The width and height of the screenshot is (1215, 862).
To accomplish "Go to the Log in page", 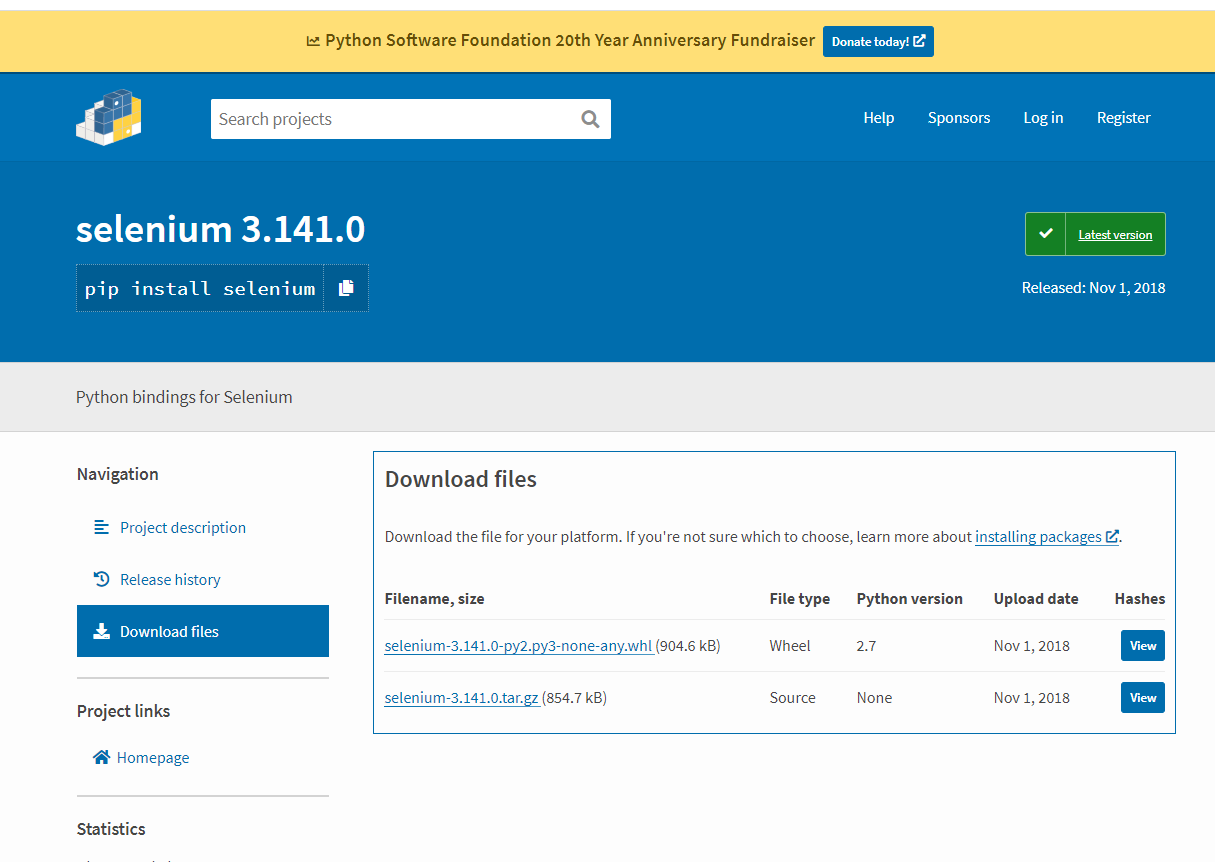I will [x=1043, y=118].
